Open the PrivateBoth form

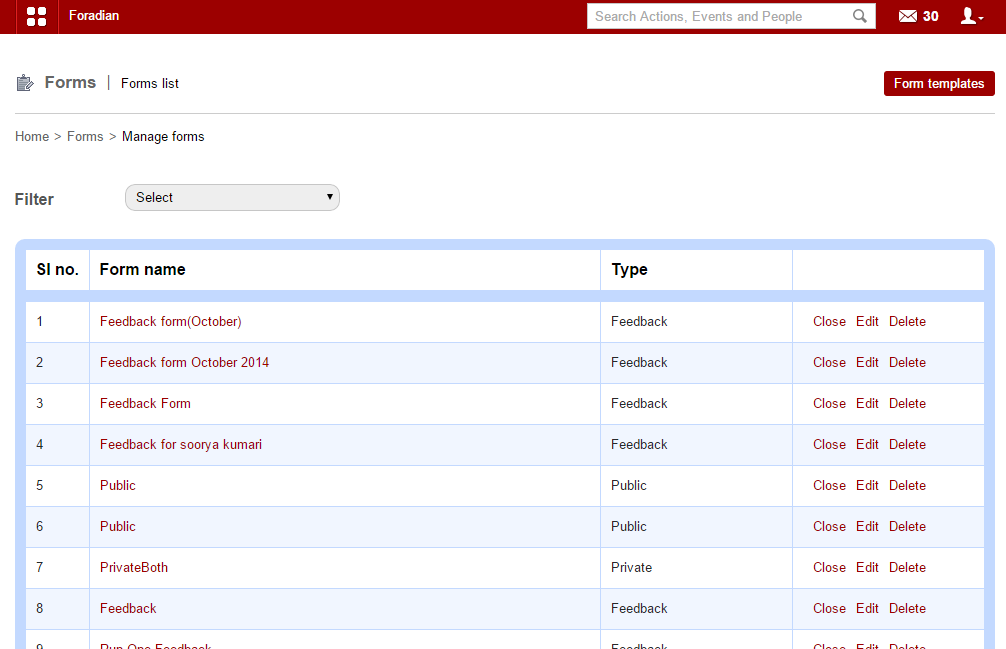click(x=134, y=568)
